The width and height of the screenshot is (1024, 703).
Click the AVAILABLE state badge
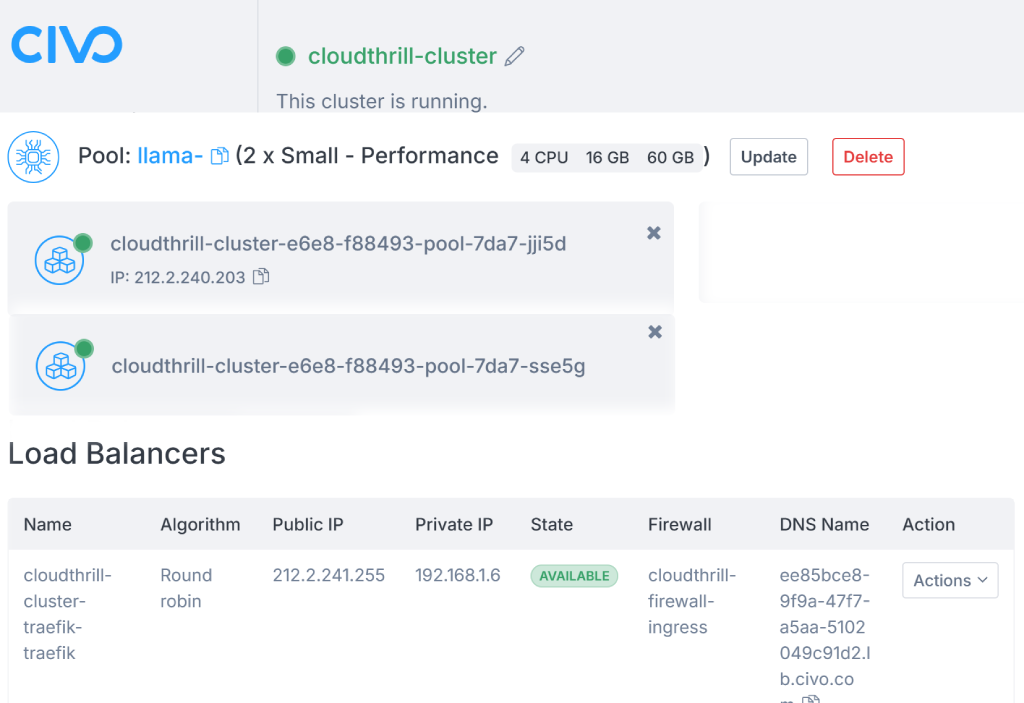click(574, 576)
